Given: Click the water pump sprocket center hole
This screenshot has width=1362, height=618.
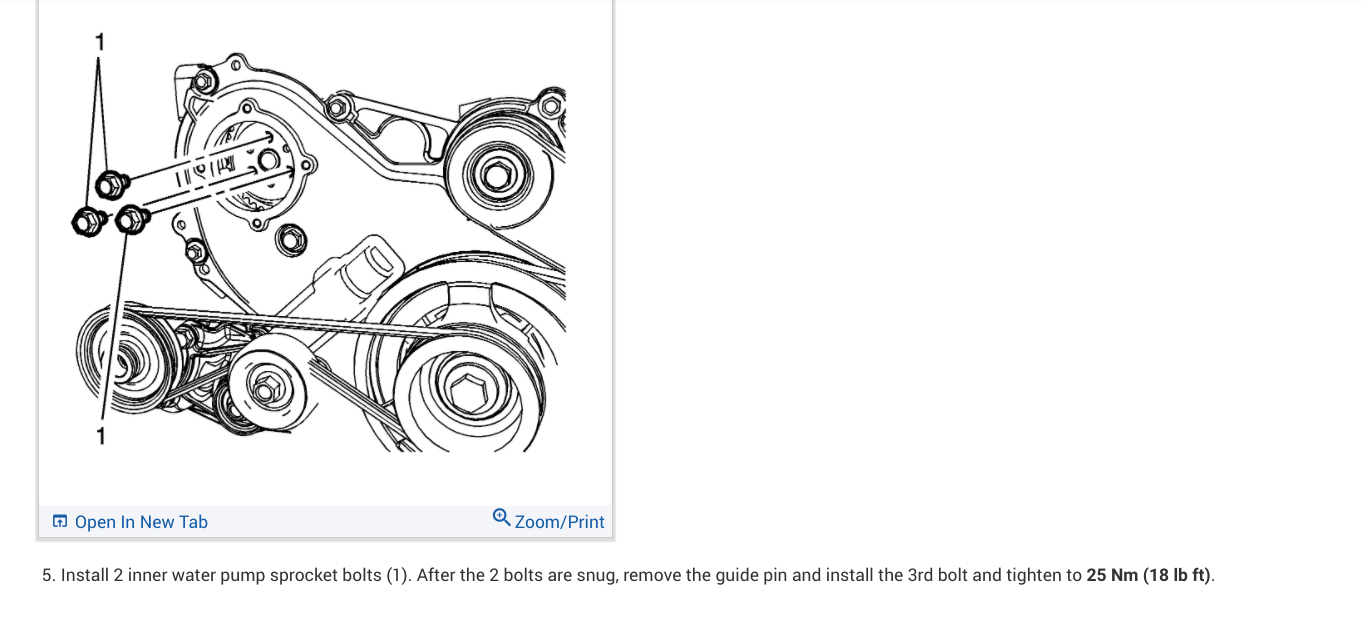Looking at the screenshot, I should pos(267,159).
